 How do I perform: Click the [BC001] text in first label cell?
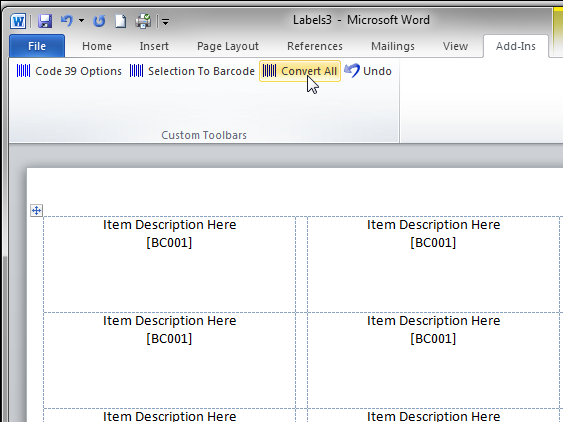tap(169, 243)
